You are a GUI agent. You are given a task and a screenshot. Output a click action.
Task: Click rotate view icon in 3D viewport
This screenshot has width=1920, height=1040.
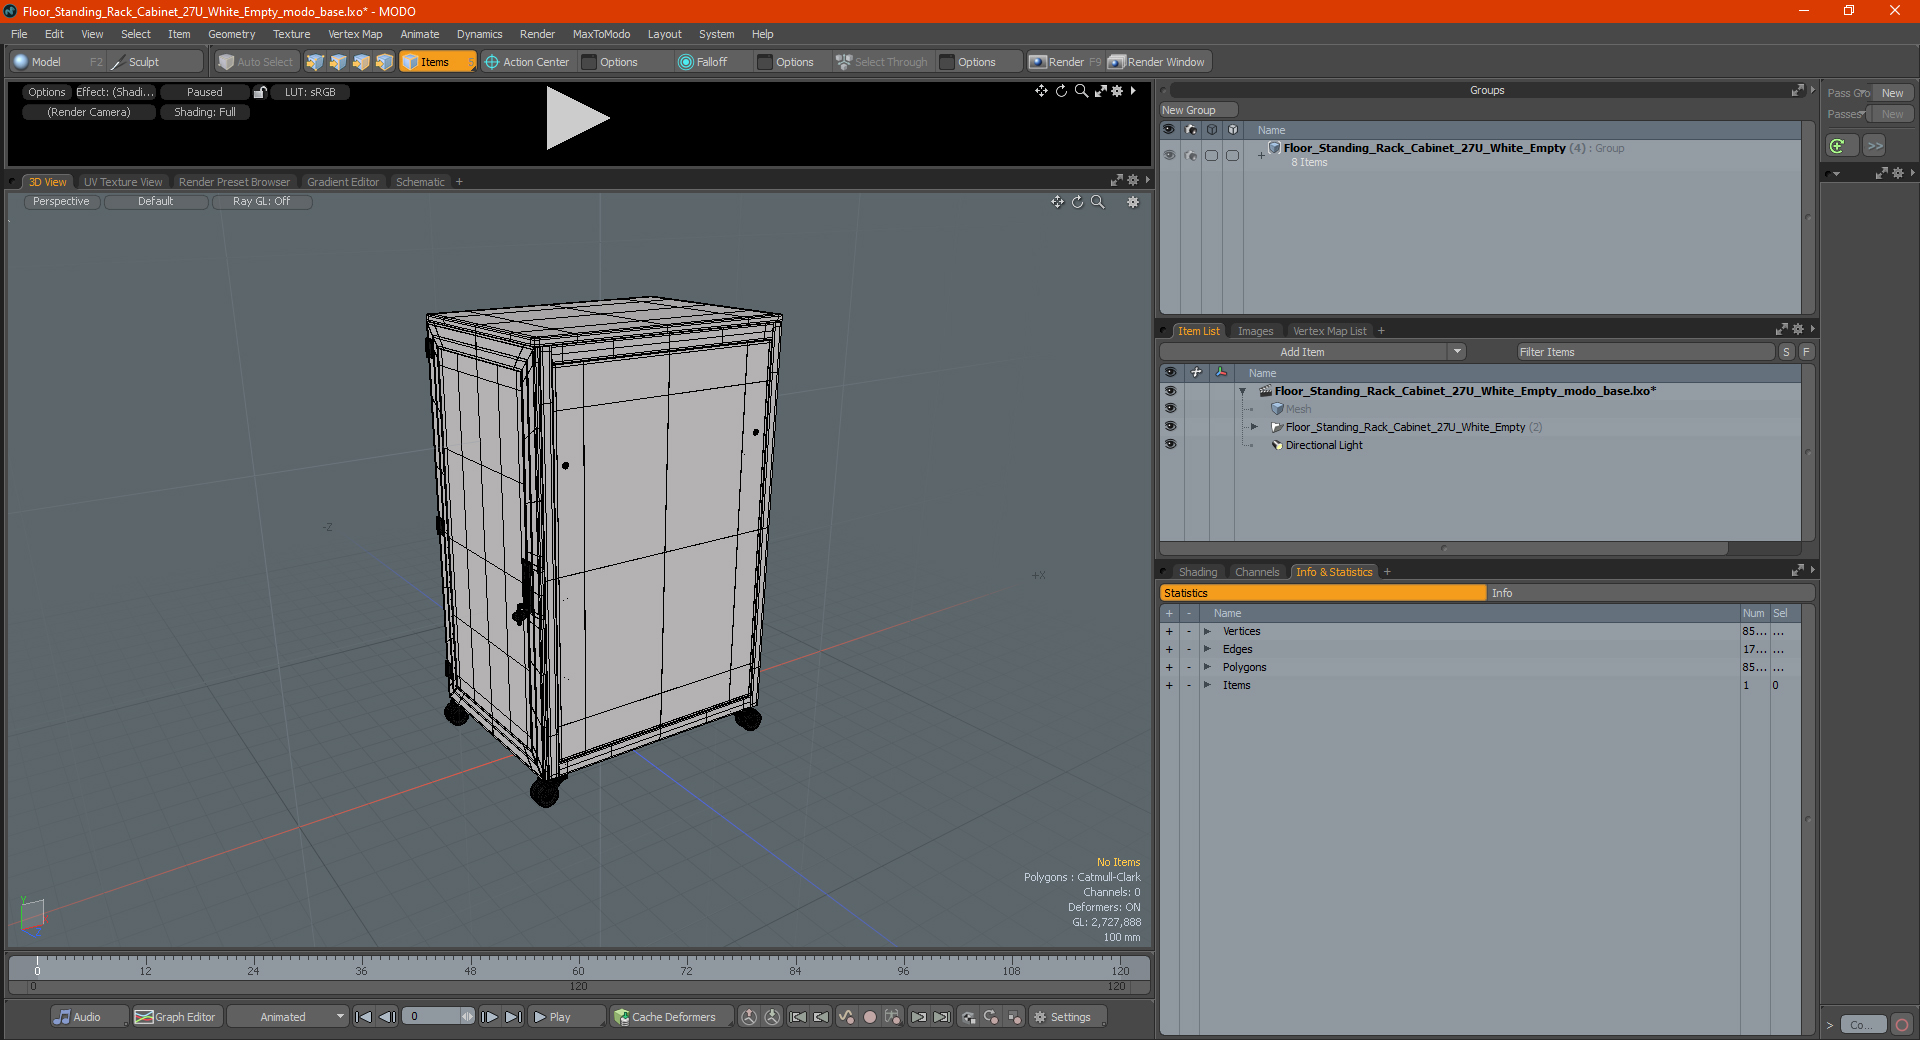[1077, 202]
